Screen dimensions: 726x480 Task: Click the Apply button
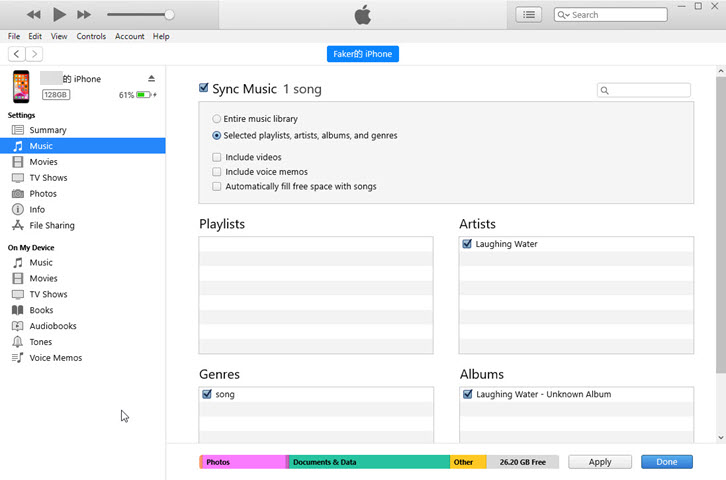(600, 462)
